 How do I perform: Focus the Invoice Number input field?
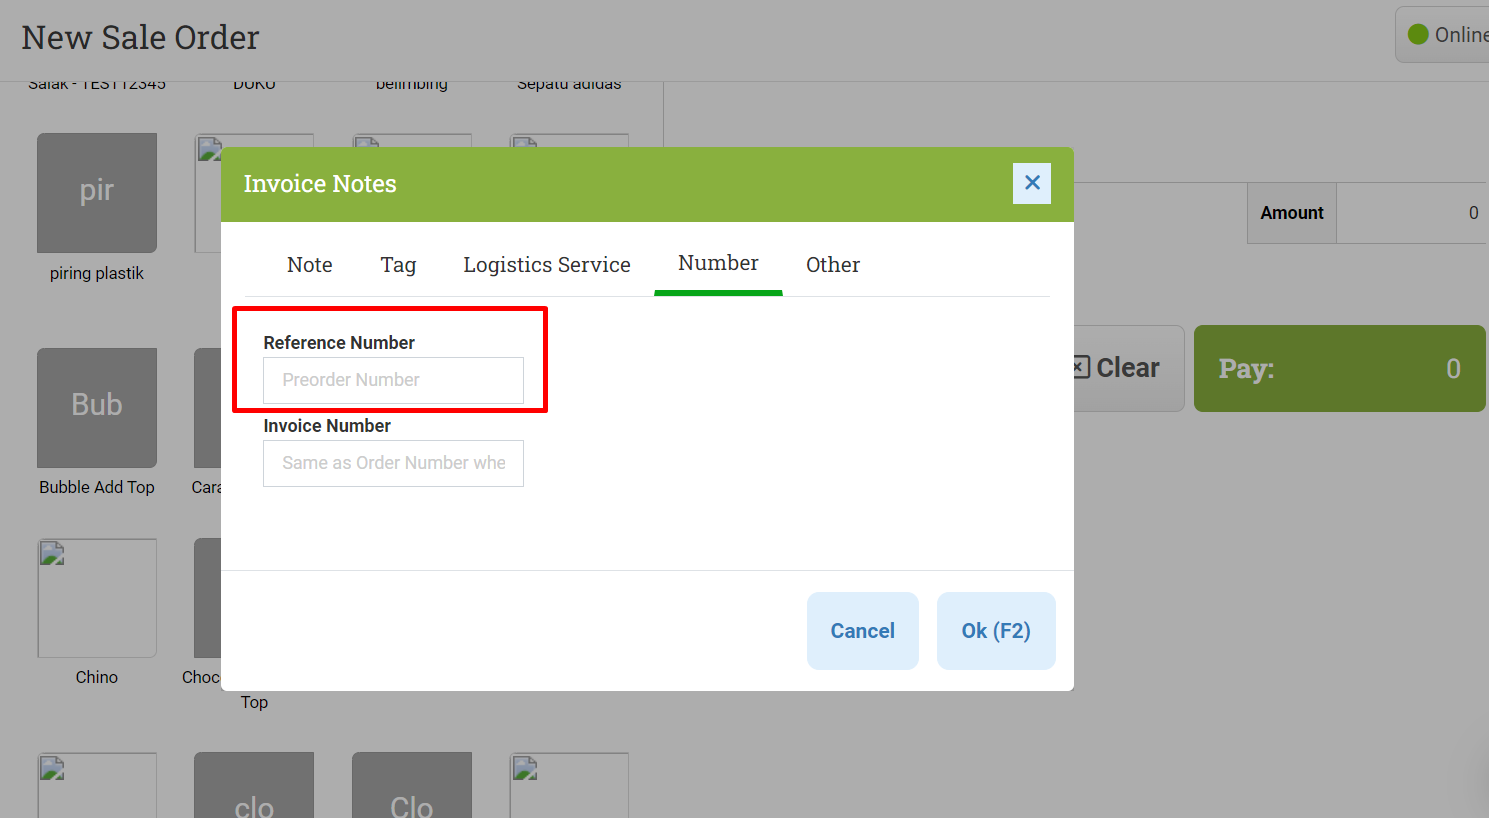393,463
